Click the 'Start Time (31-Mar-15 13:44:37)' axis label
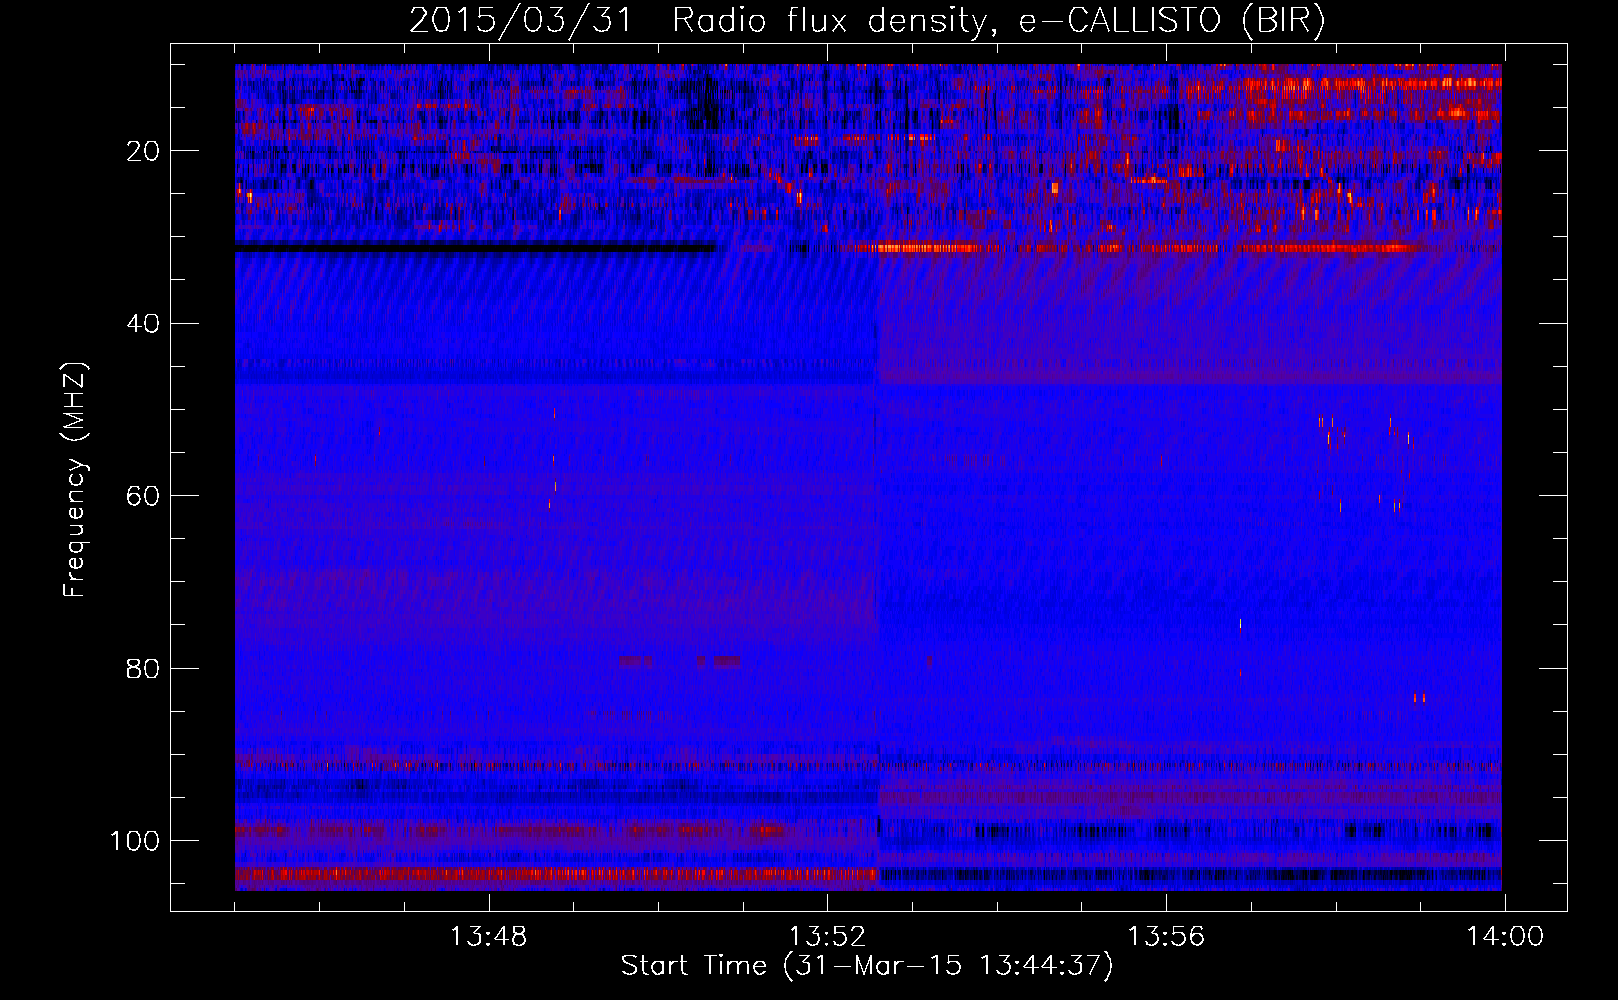This screenshot has width=1618, height=1000. coord(867,966)
